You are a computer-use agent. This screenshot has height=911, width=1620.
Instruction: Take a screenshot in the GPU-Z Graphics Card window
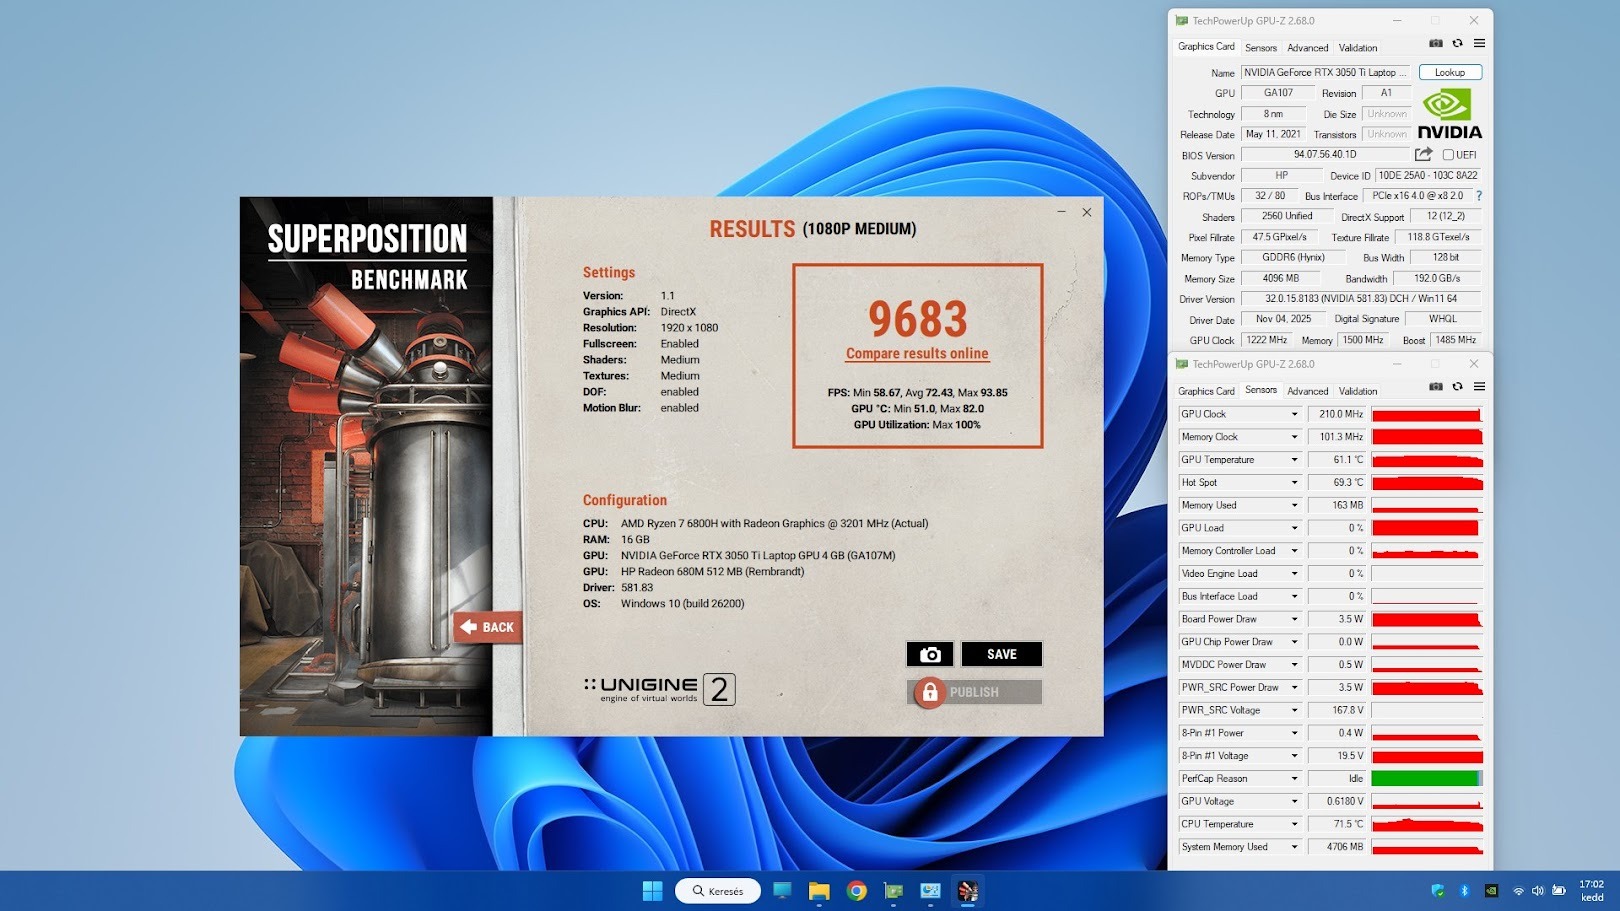(1436, 43)
